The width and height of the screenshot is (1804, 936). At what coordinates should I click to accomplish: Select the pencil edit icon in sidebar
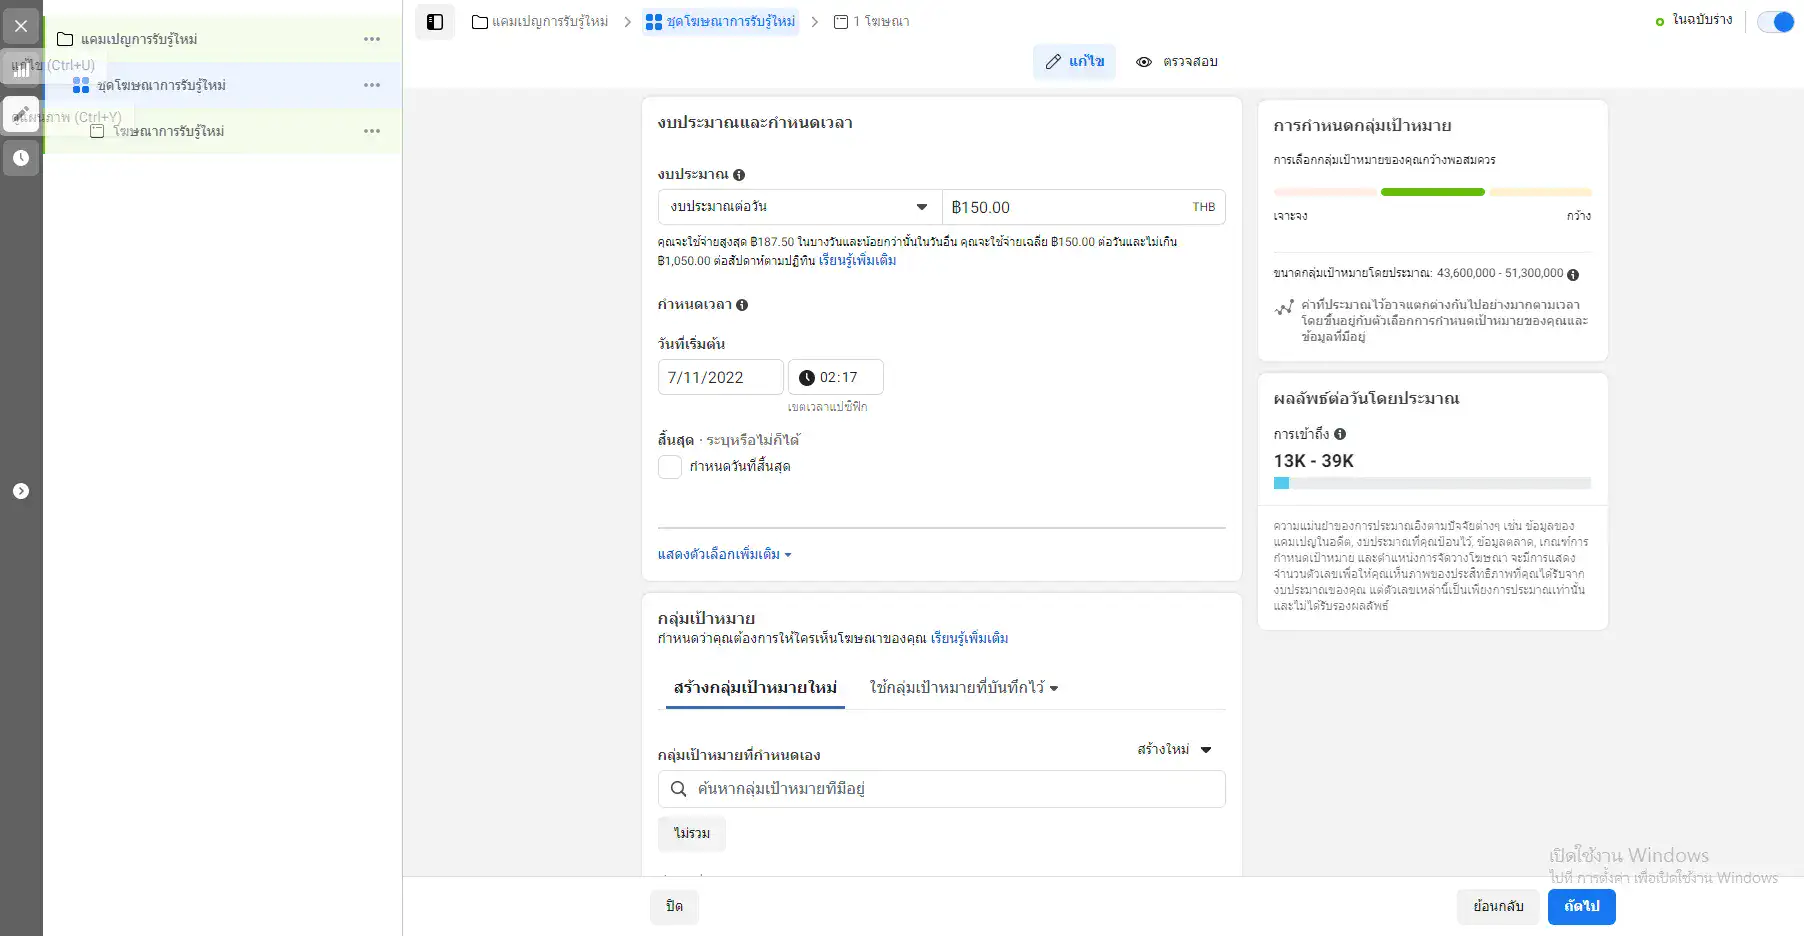[21, 114]
